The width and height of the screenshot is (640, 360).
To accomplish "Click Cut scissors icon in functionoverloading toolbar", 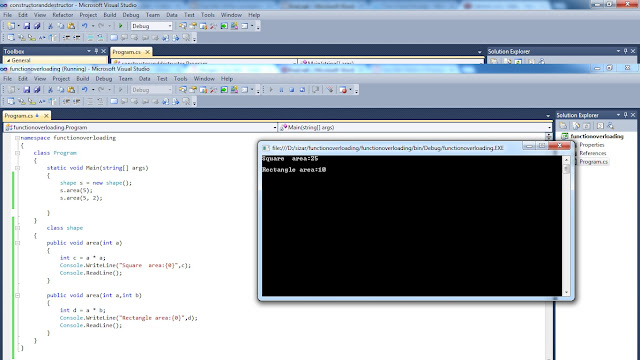I will (x=50, y=90).
